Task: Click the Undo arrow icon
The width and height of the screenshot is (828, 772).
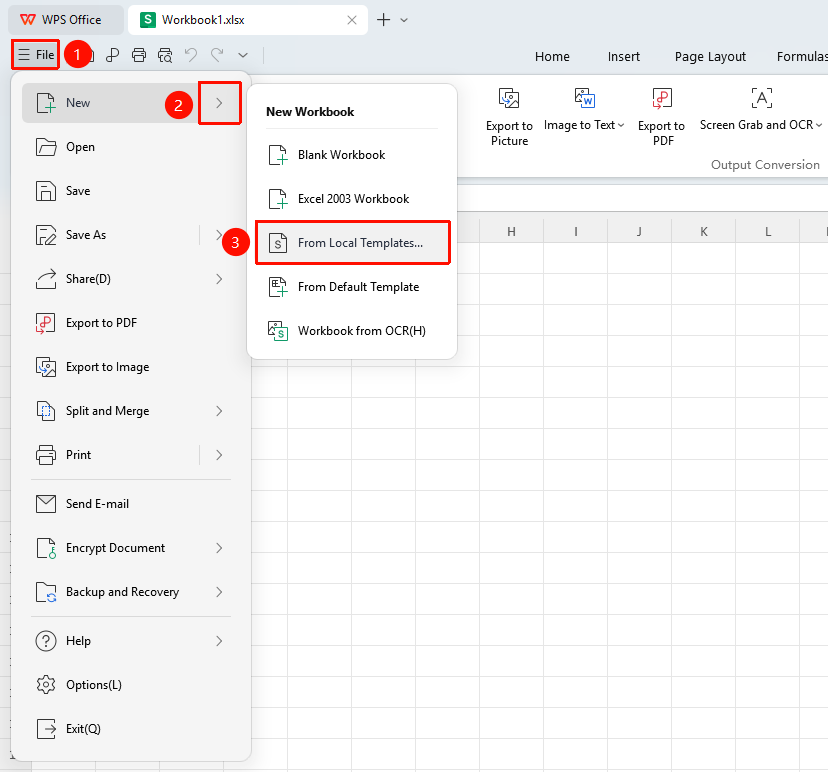Action: tap(191, 54)
